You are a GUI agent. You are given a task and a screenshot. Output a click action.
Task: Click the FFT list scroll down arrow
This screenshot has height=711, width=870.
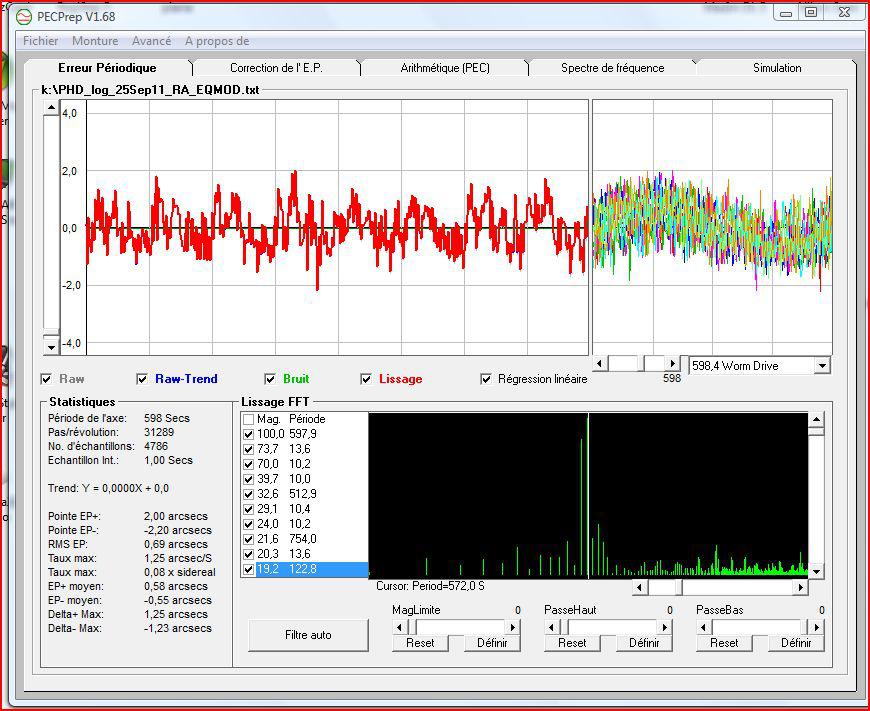[x=817, y=571]
